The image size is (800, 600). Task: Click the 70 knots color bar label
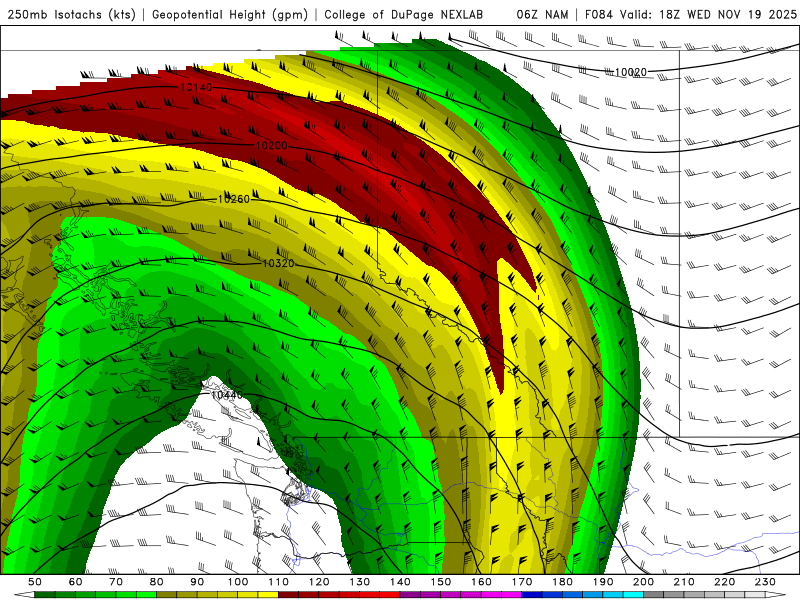click(x=116, y=582)
